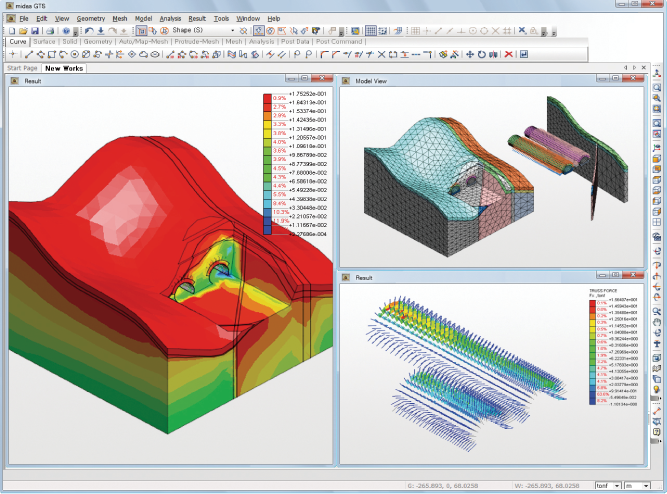Switch to the Protrude-Mesh toolbar tab
Image resolution: width=667 pixels, height=494 pixels.
(x=197, y=42)
